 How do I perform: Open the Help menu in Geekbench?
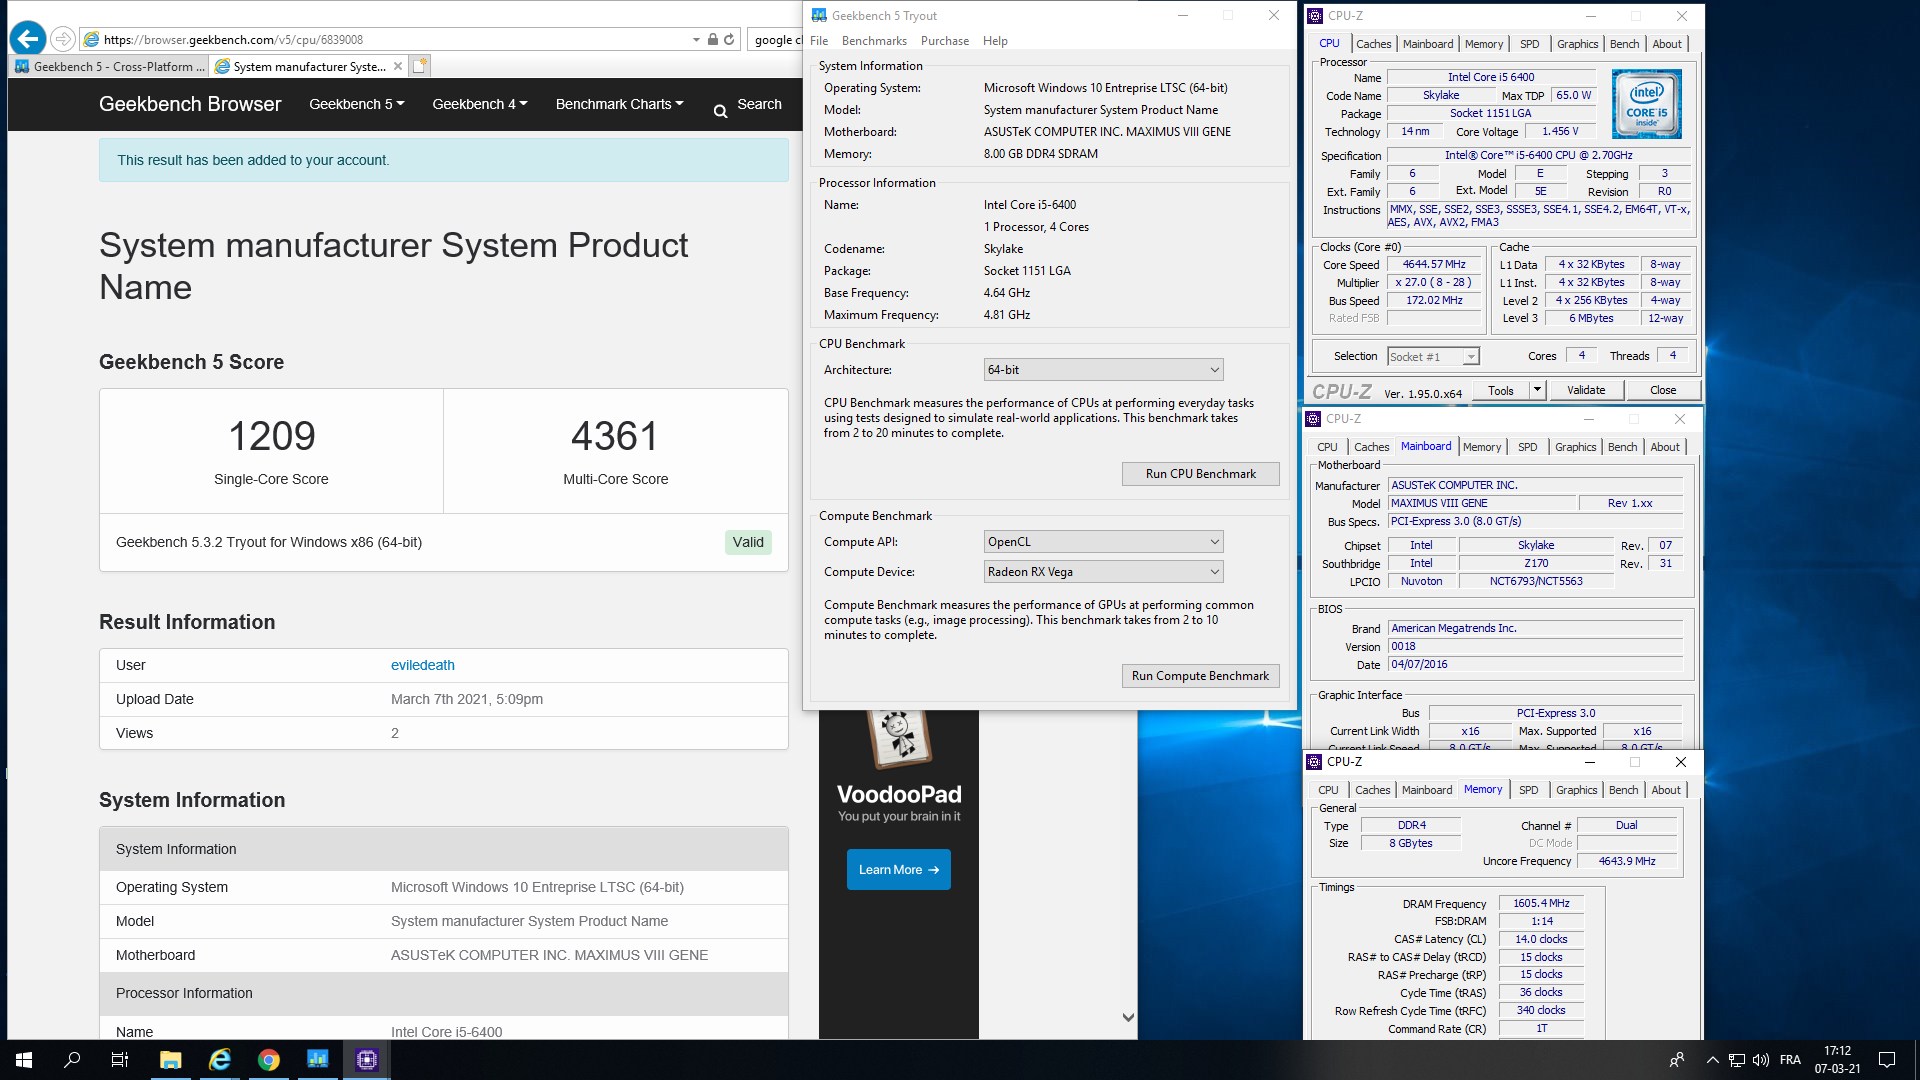pos(995,41)
